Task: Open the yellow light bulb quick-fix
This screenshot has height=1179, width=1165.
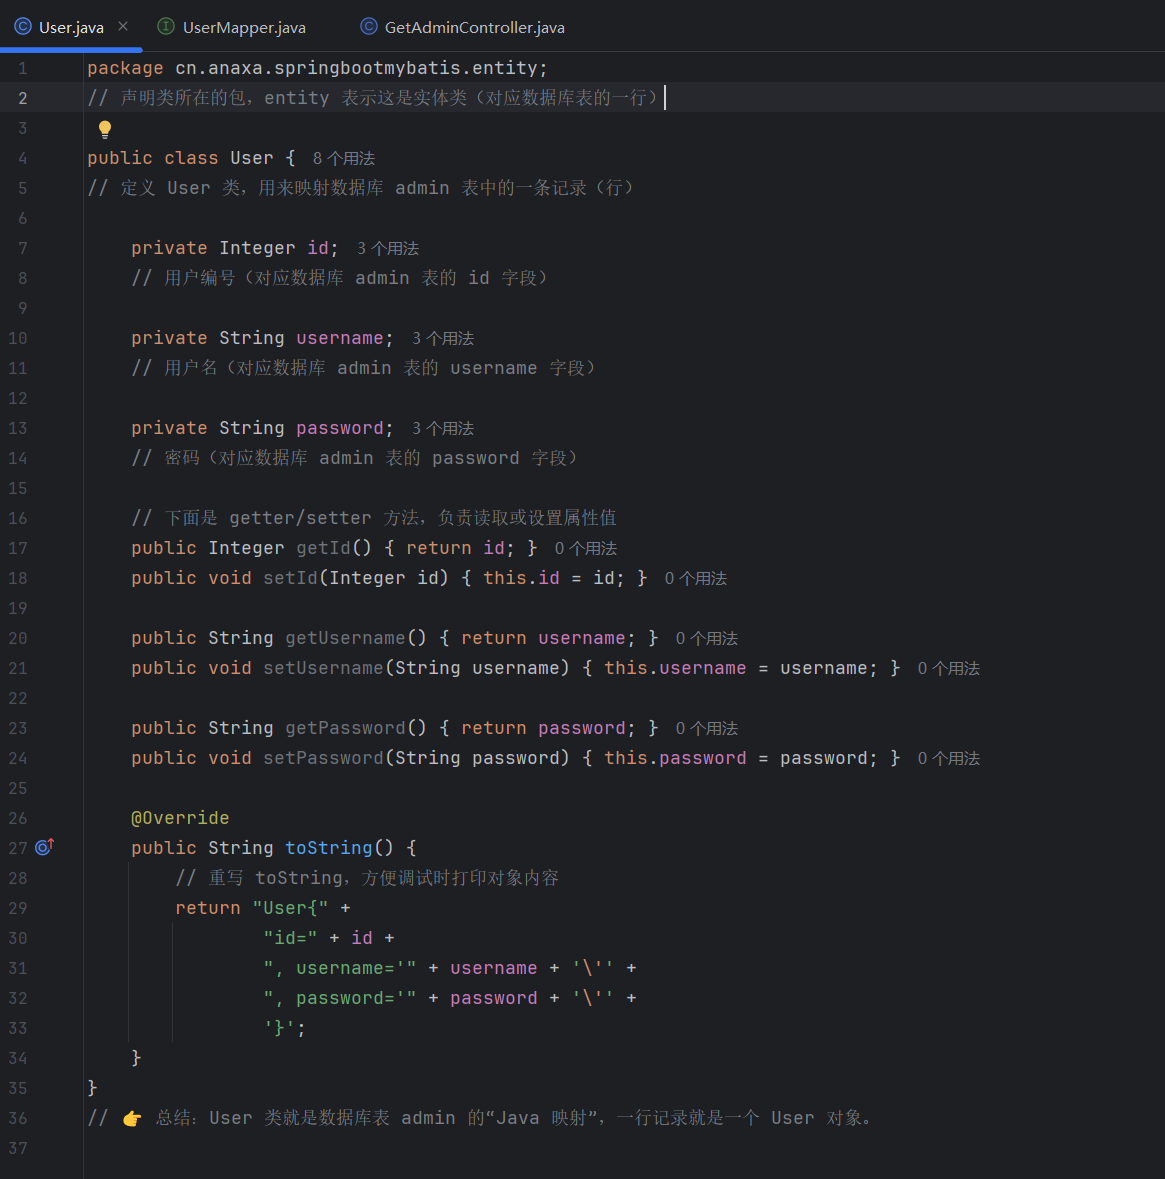Action: click(105, 129)
